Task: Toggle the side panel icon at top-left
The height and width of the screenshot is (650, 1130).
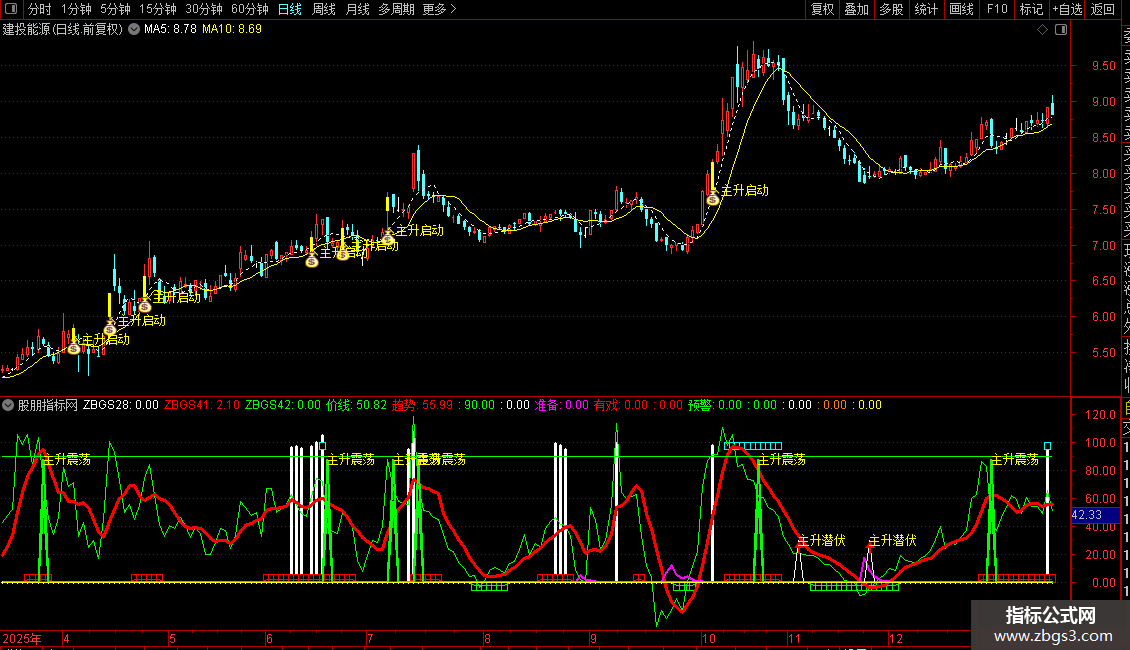Action: [11, 9]
